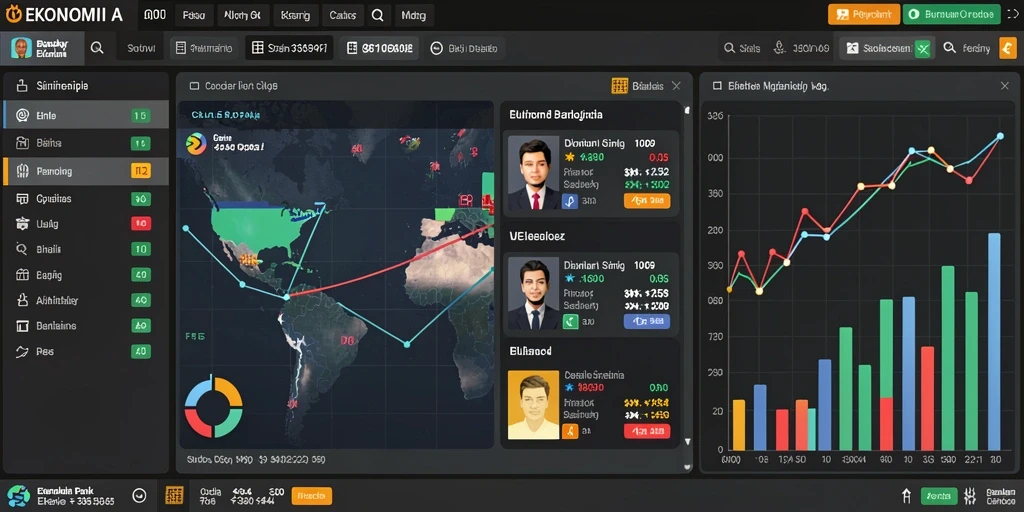Click the orange grid icon beside Biatais

[619, 86]
